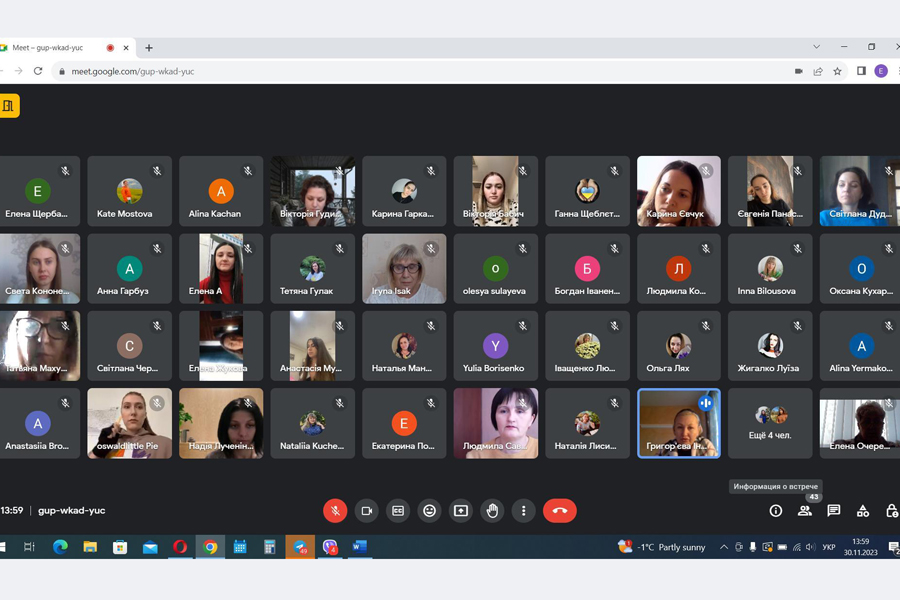Select Карина Євчук's video tile
Viewport: 900px width, 600px height.
(679, 191)
